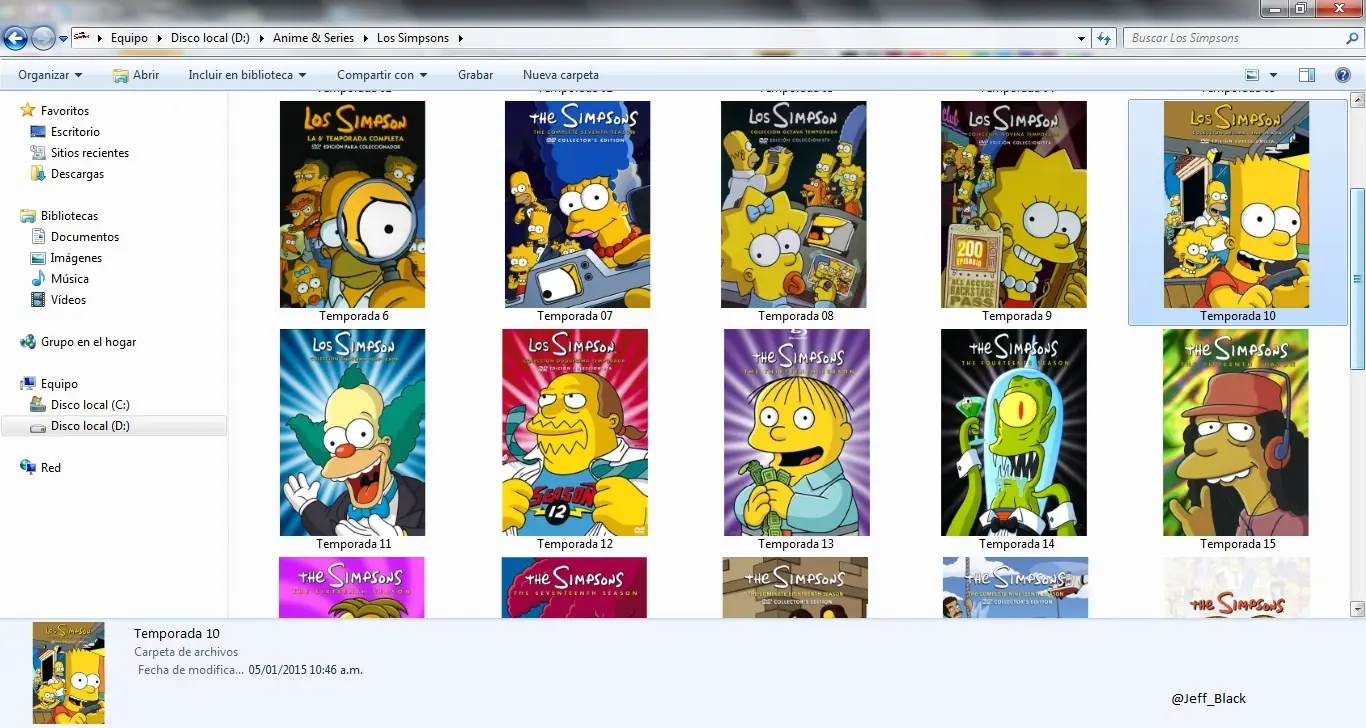Click the Grabar toolbar button
Image resolution: width=1366 pixels, height=728 pixels.
pyautogui.click(x=476, y=75)
